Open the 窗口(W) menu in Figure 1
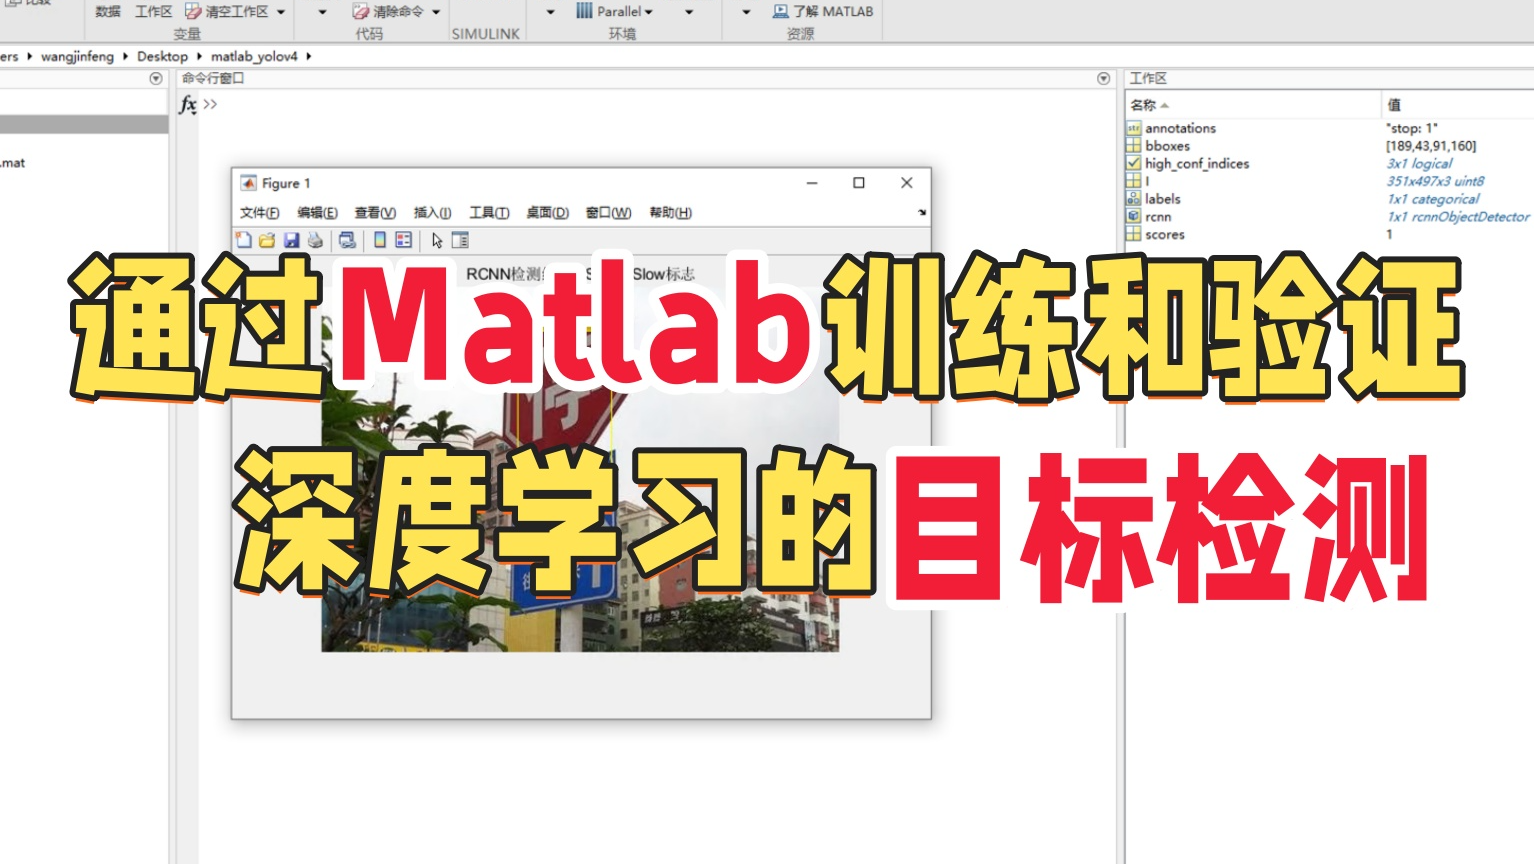Image resolution: width=1534 pixels, height=864 pixels. click(x=608, y=212)
